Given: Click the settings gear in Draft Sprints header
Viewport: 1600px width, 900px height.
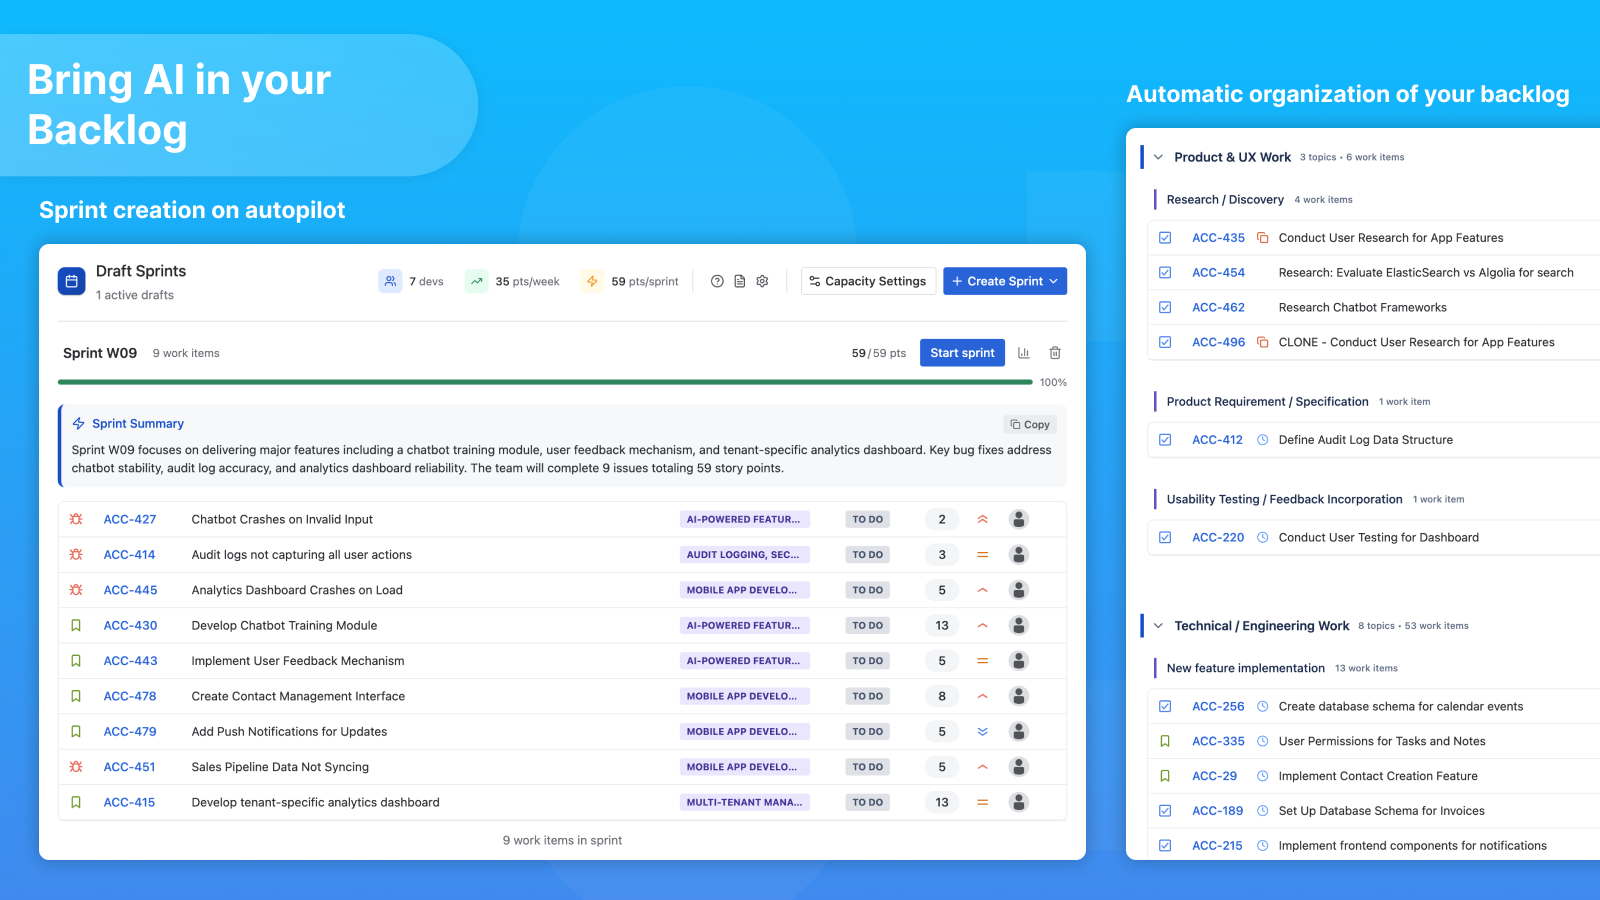Looking at the screenshot, I should point(762,281).
